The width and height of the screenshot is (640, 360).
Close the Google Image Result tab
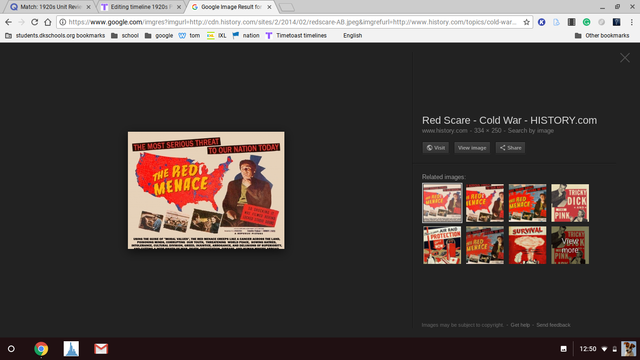pyautogui.click(x=269, y=7)
